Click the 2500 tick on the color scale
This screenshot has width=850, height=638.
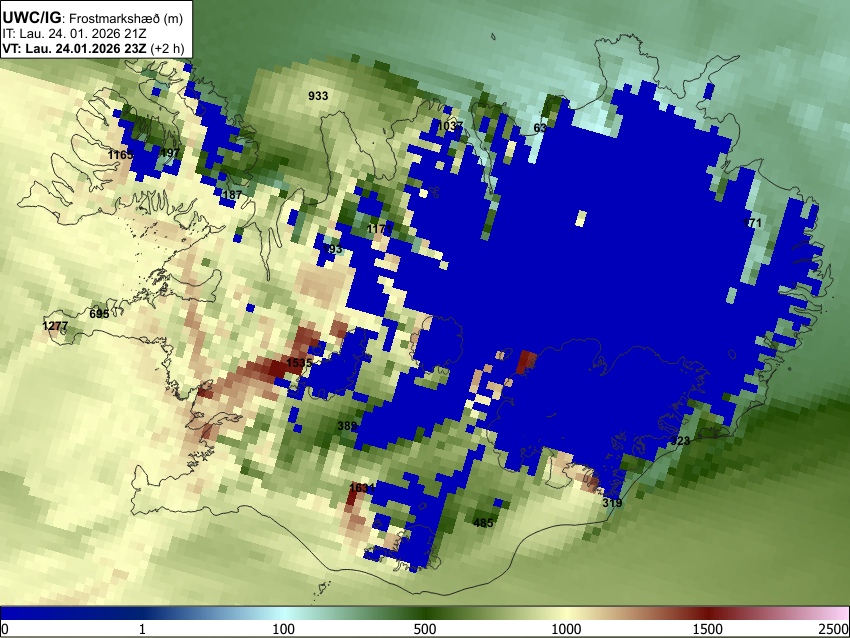coord(834,629)
